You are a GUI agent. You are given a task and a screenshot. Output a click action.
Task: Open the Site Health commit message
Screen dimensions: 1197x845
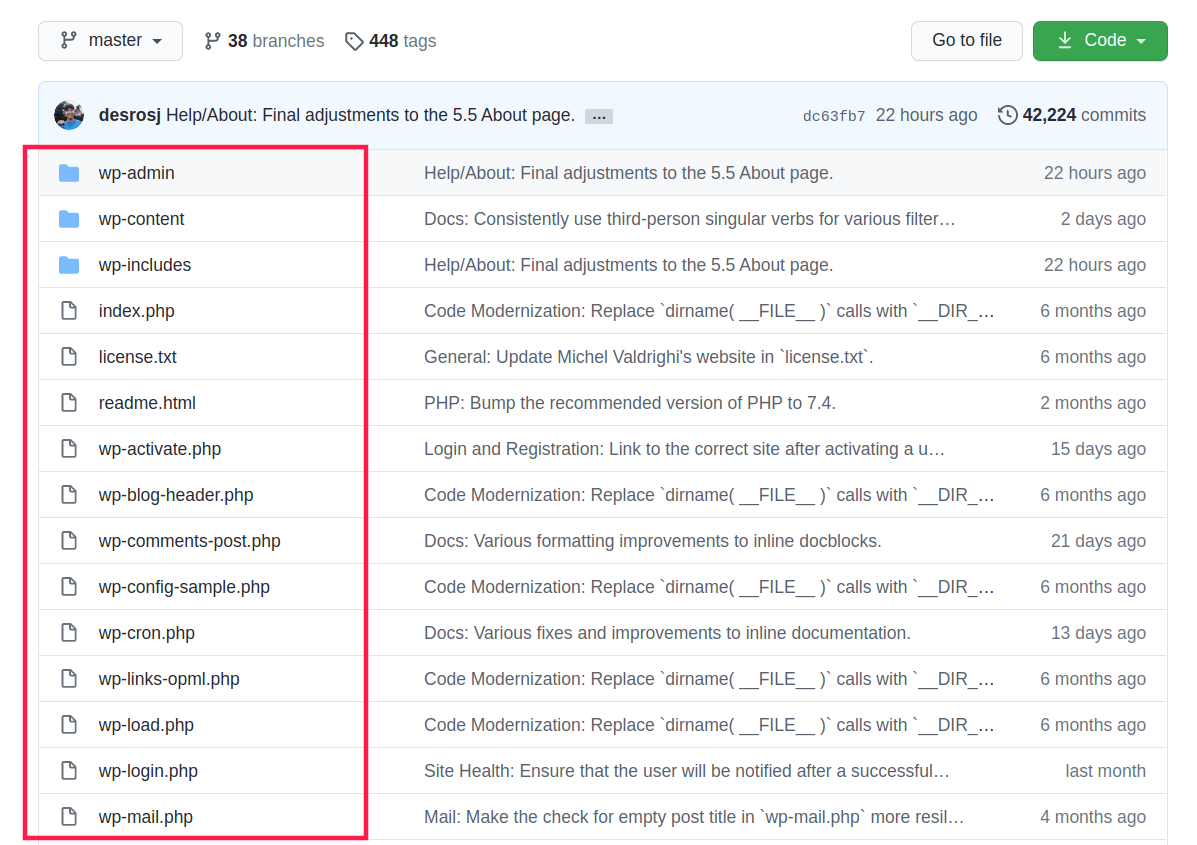click(686, 771)
